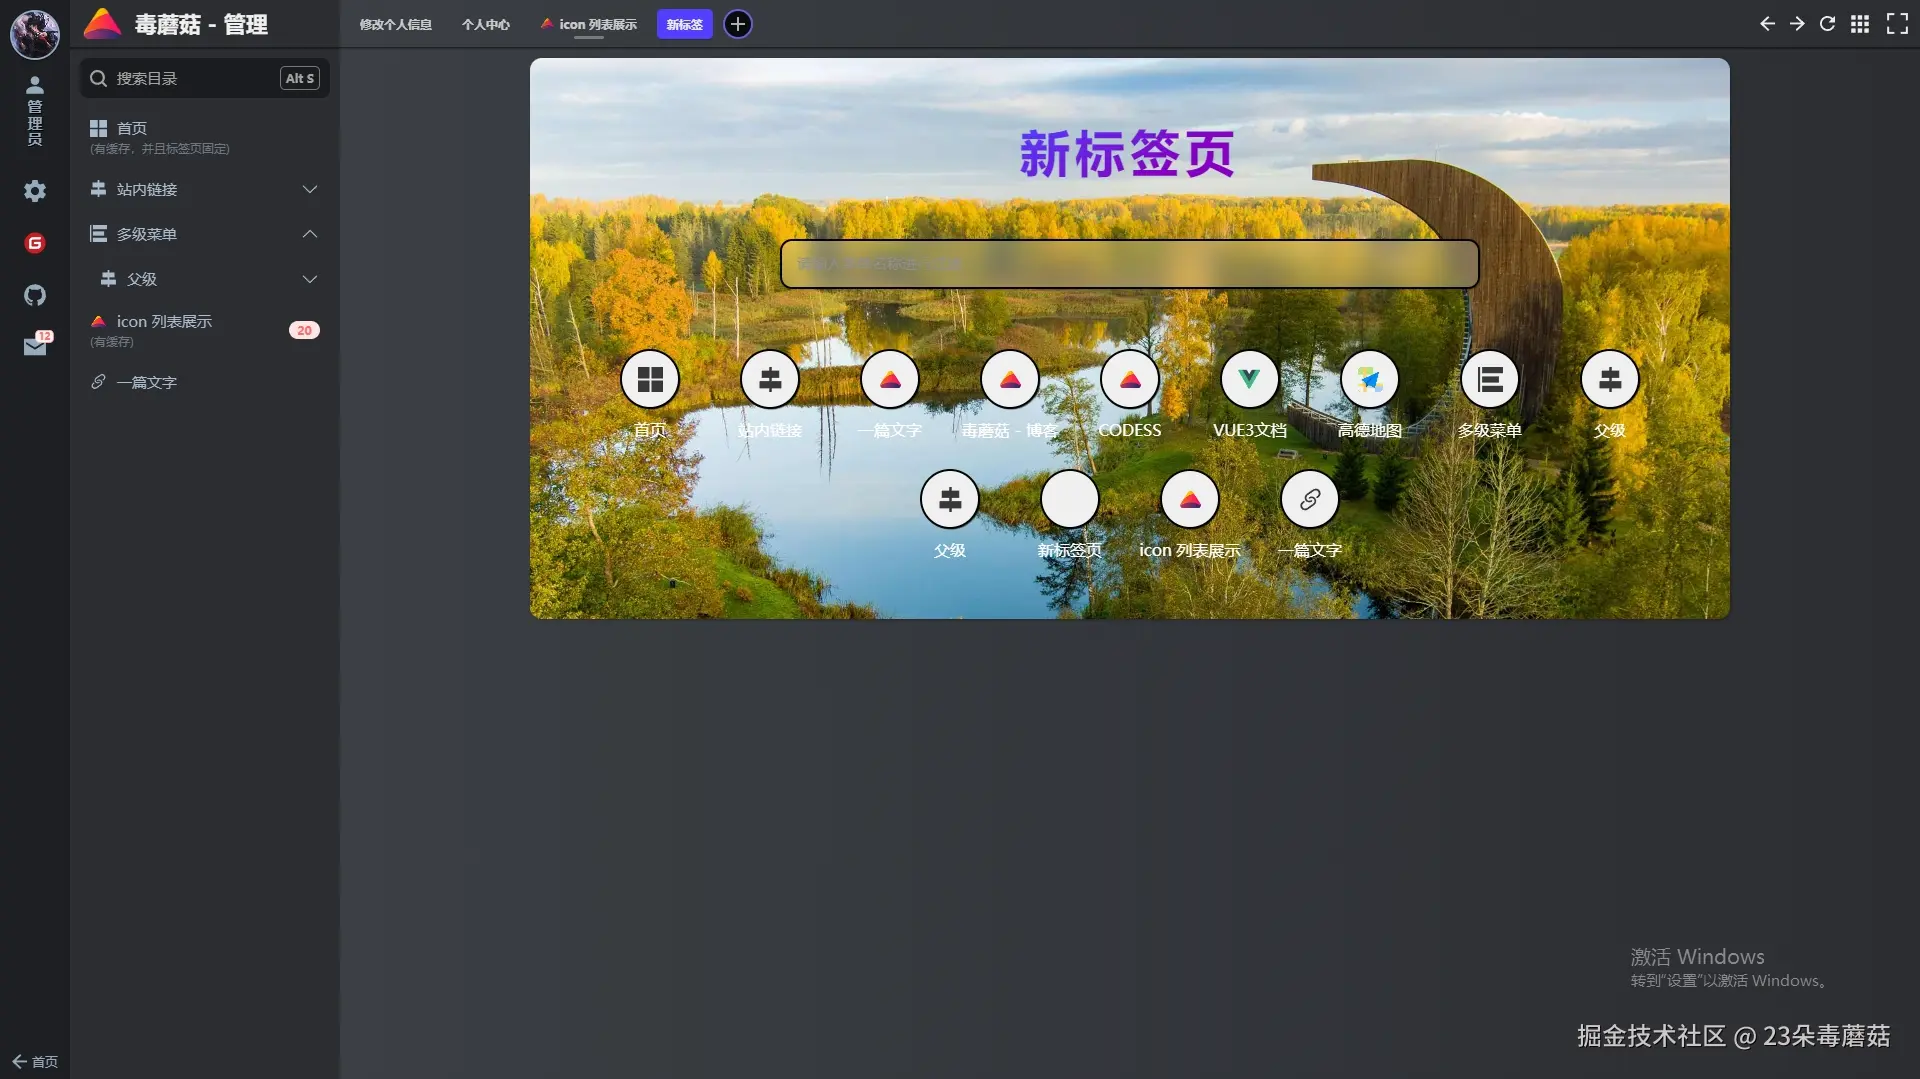
Task: Click the 首页 back button at bottom left
Action: coord(33,1062)
